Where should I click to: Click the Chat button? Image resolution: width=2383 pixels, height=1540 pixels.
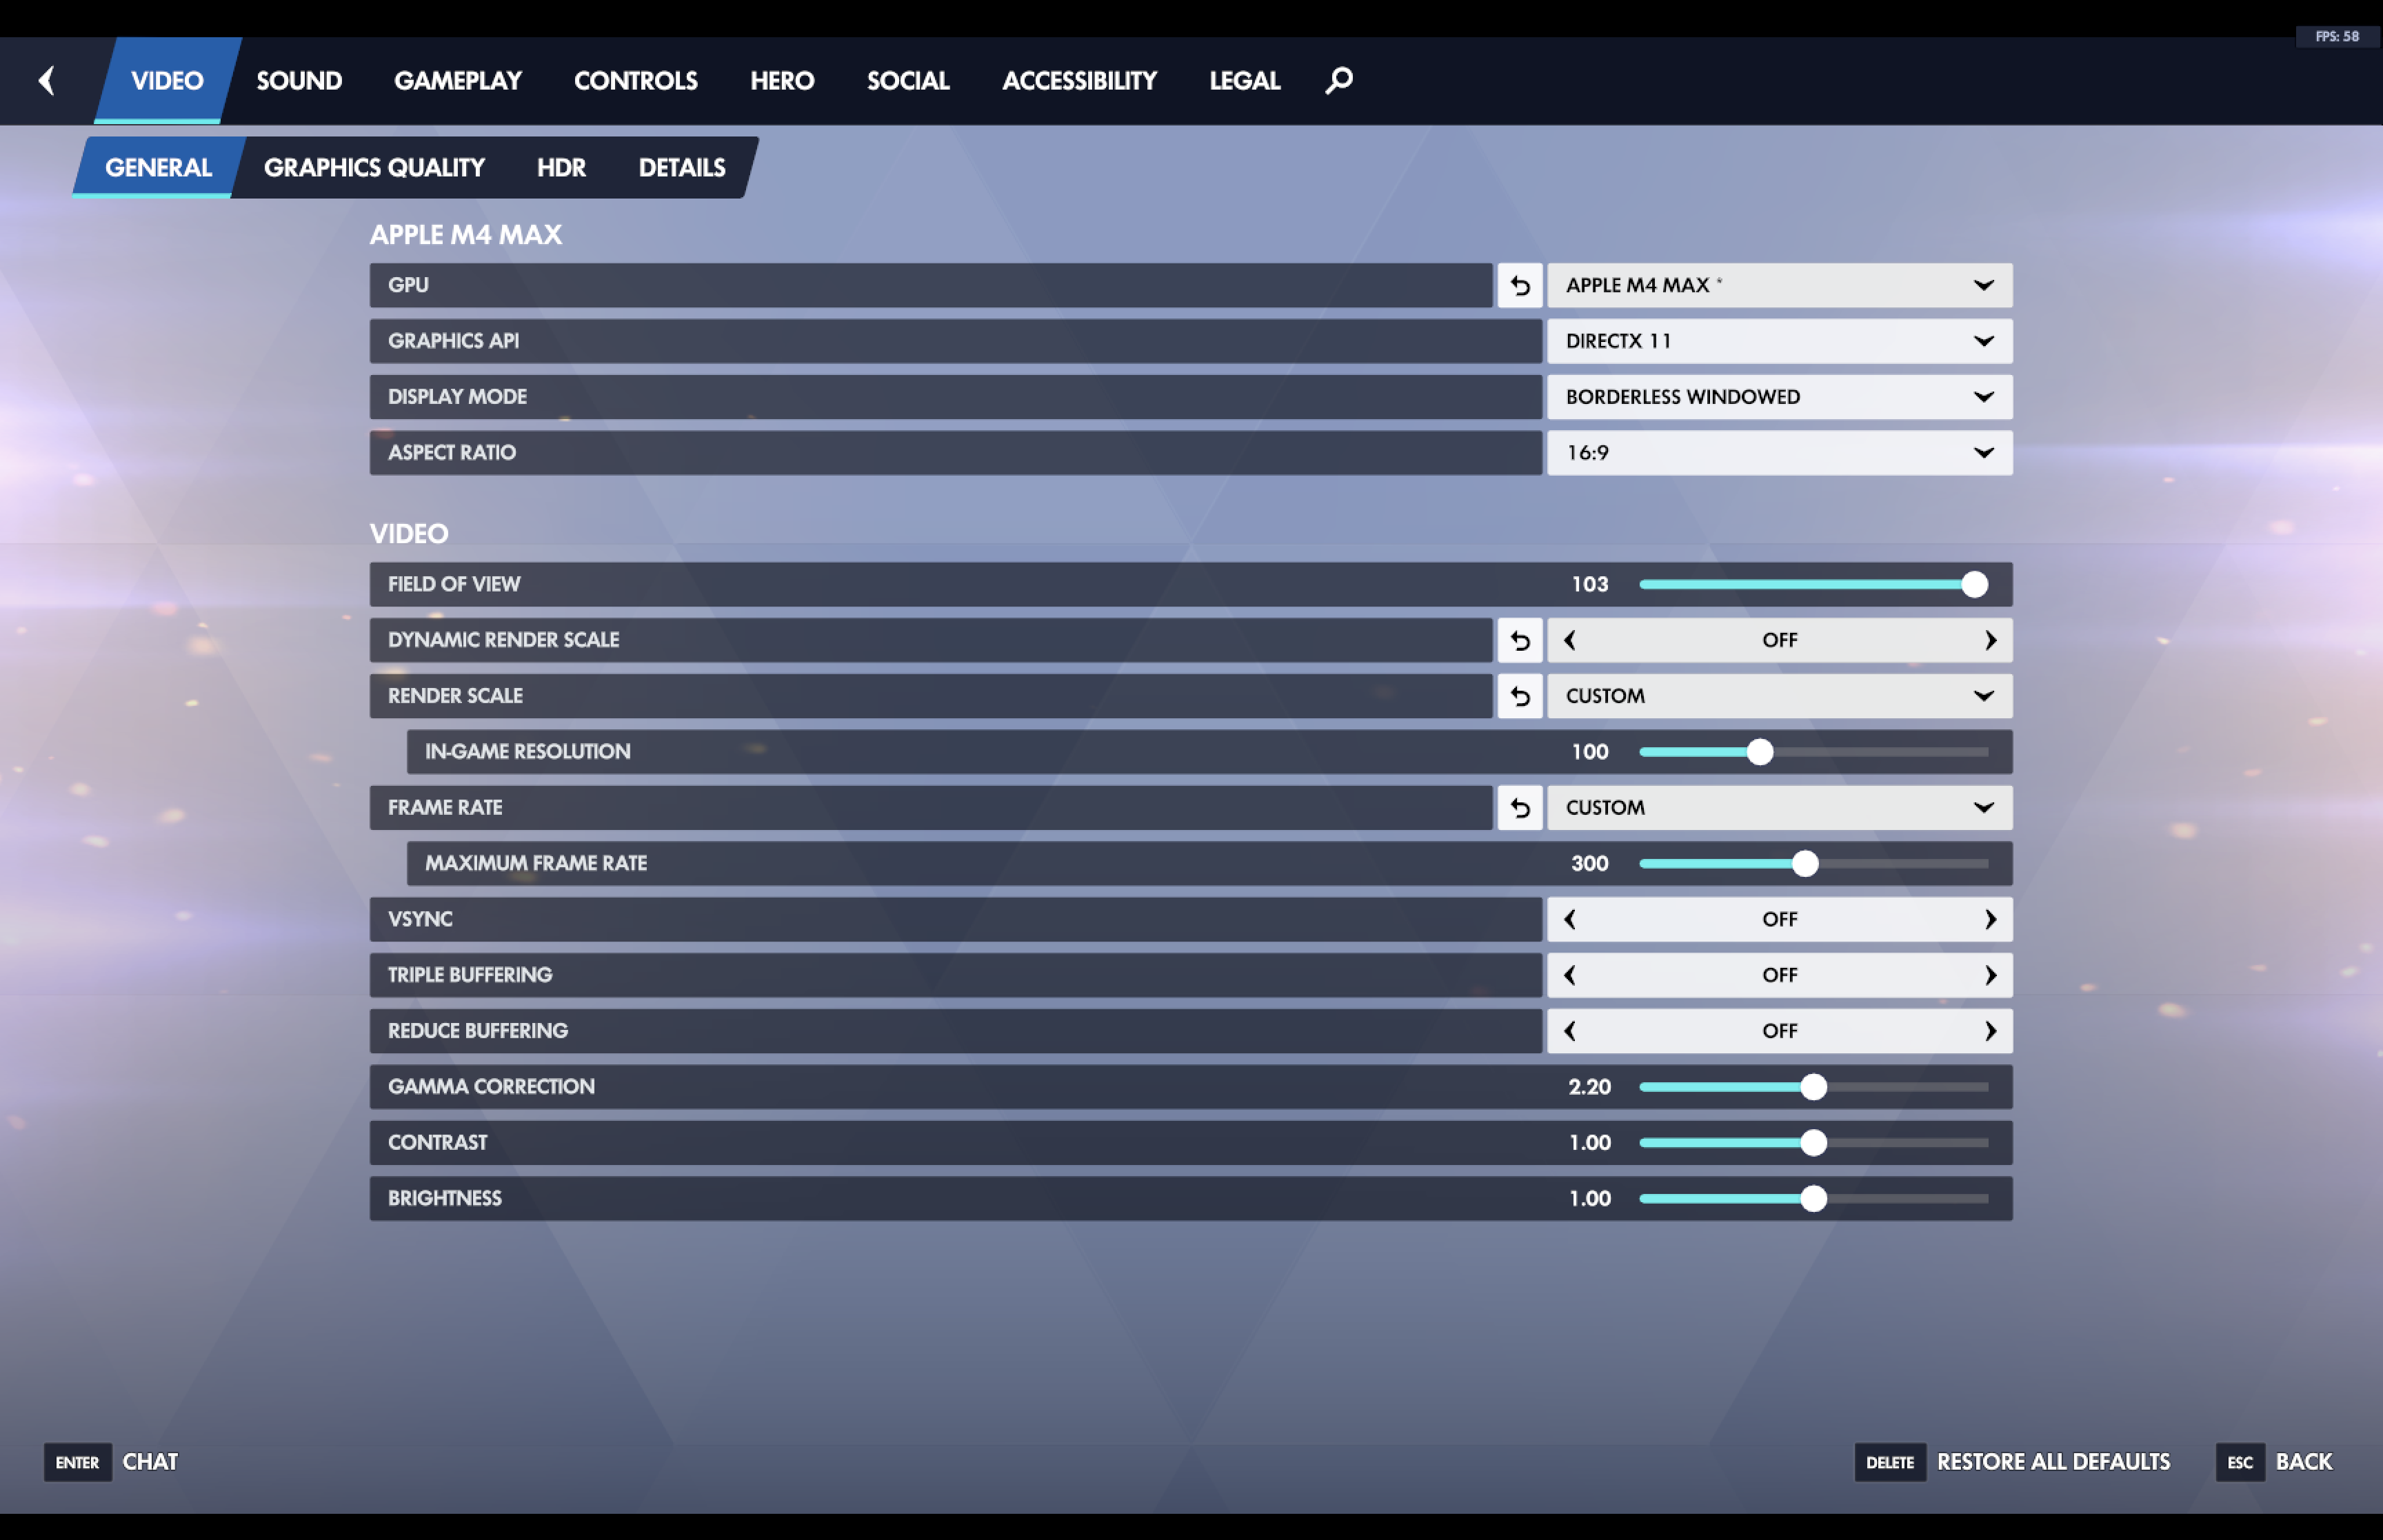tap(150, 1462)
